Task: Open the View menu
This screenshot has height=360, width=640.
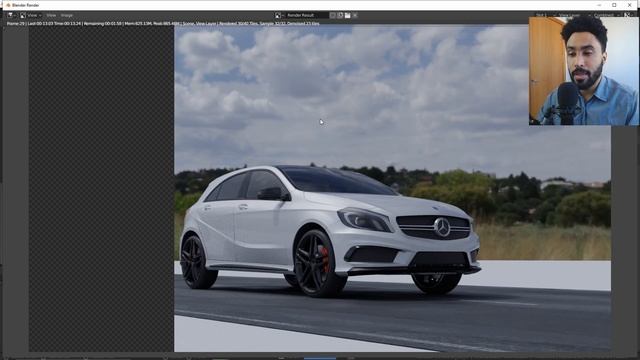Action: (x=51, y=15)
